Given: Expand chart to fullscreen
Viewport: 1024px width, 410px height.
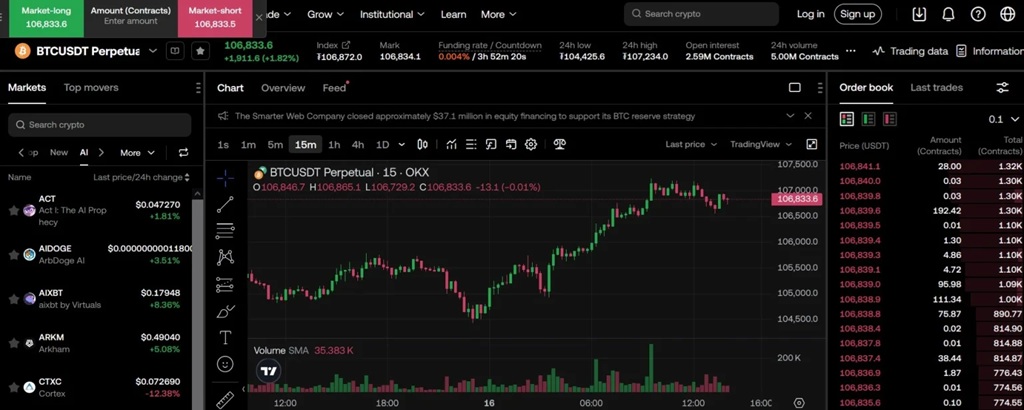Looking at the screenshot, I should pos(812,144).
